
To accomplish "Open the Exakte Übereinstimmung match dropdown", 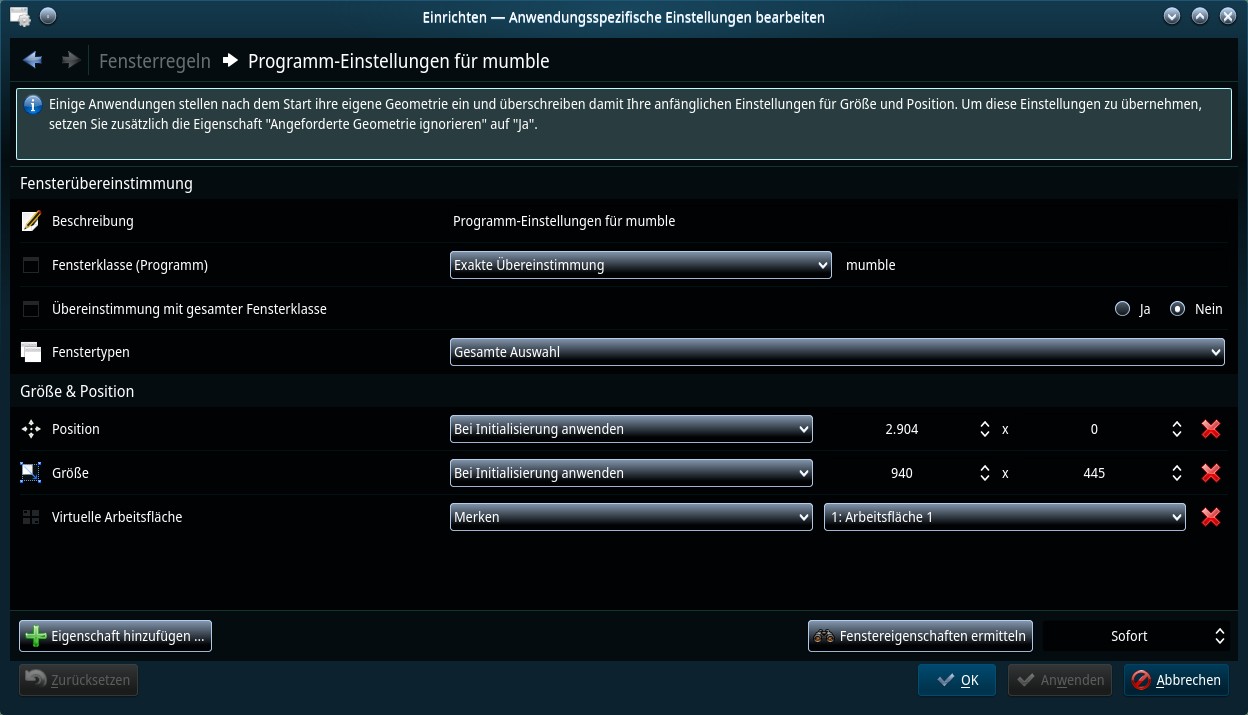I will [x=641, y=265].
